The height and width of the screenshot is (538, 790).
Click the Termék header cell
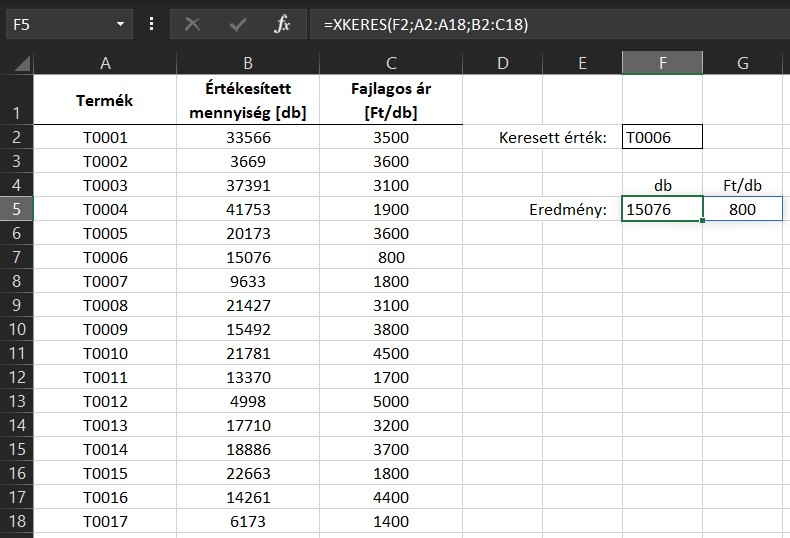click(105, 101)
